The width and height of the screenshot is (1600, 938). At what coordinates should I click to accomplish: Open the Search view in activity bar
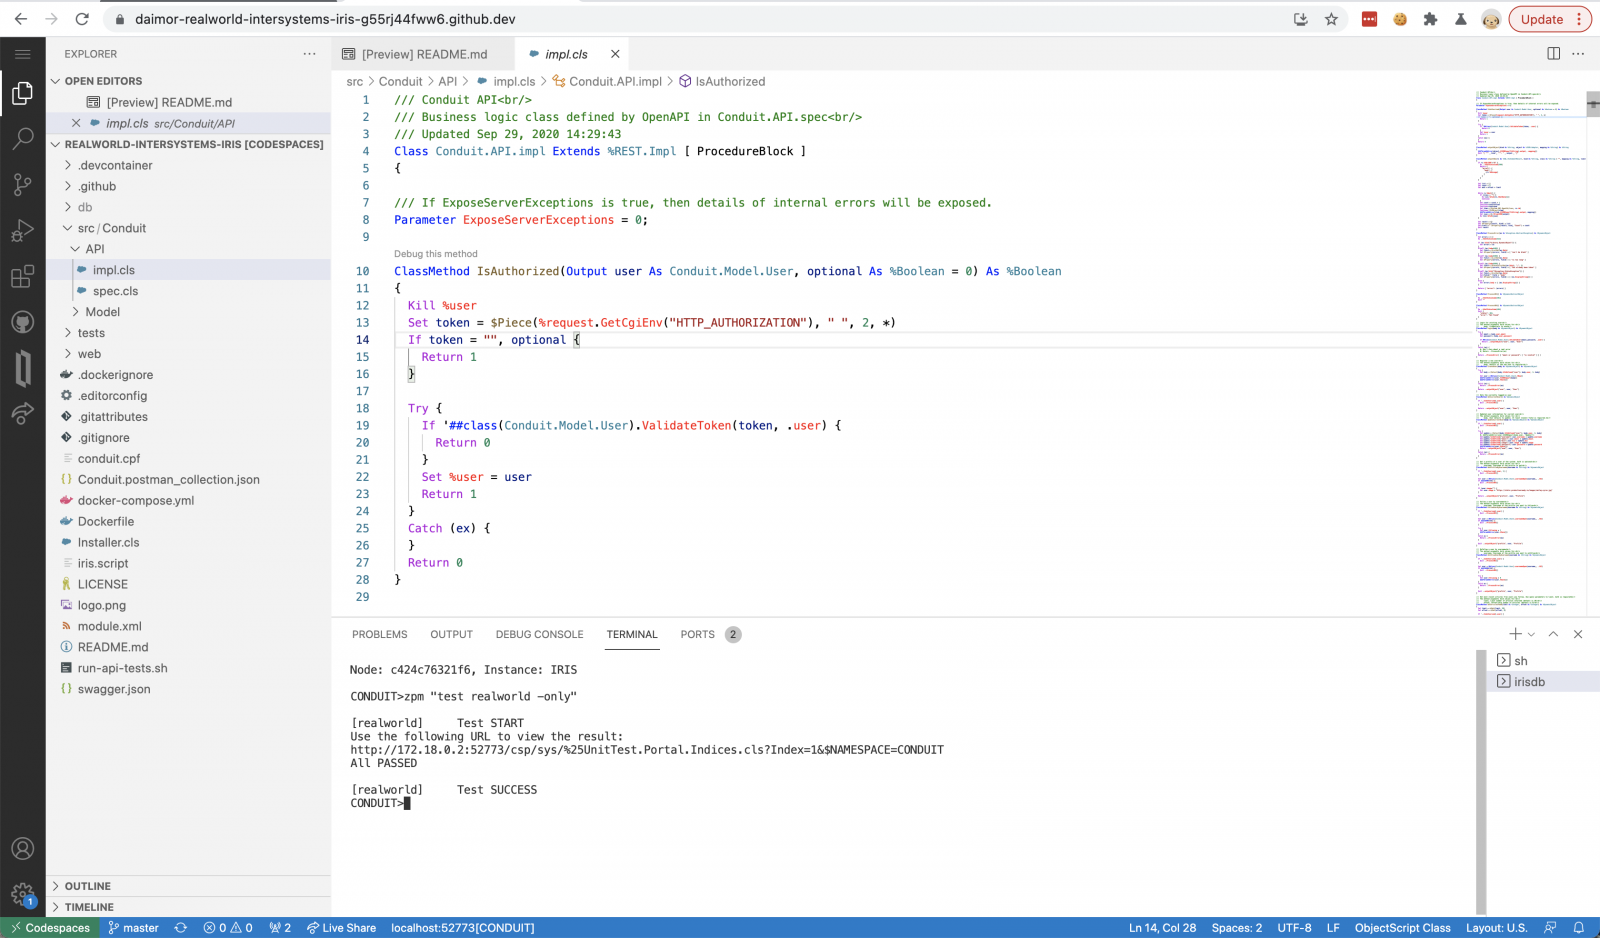22,139
